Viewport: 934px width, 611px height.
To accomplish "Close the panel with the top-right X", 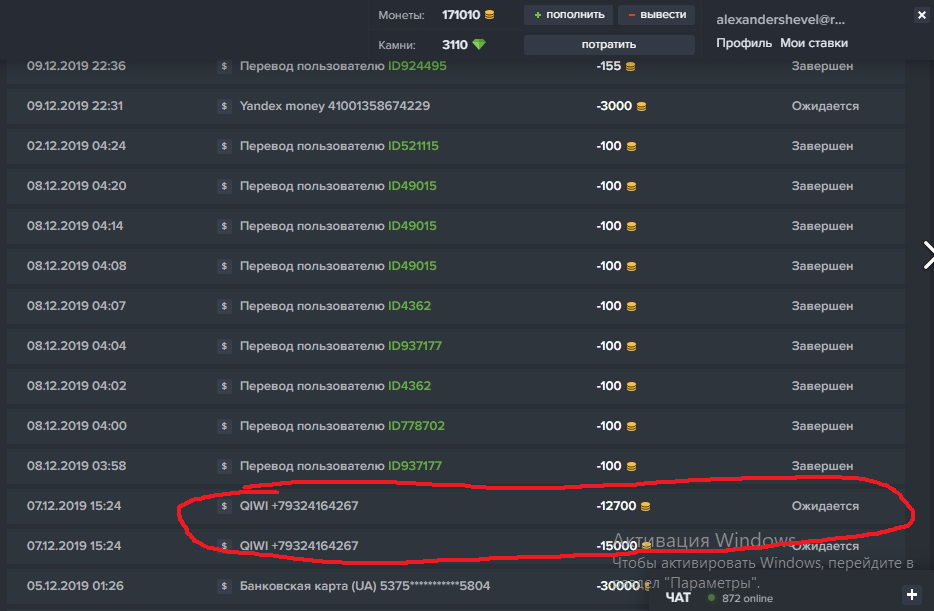I will pos(921,15).
